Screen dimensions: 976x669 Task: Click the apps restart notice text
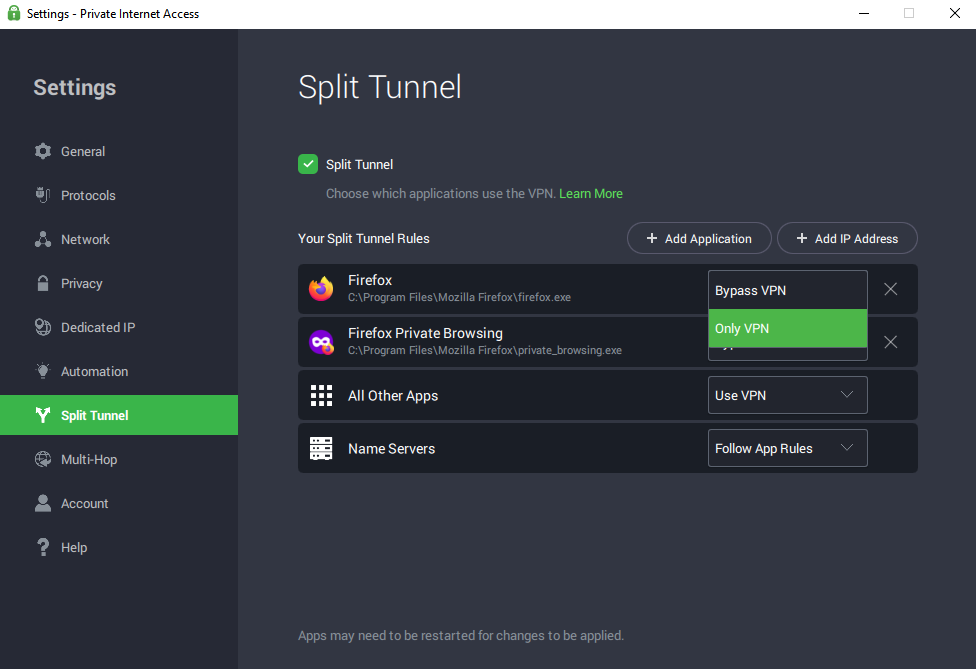[x=461, y=635]
